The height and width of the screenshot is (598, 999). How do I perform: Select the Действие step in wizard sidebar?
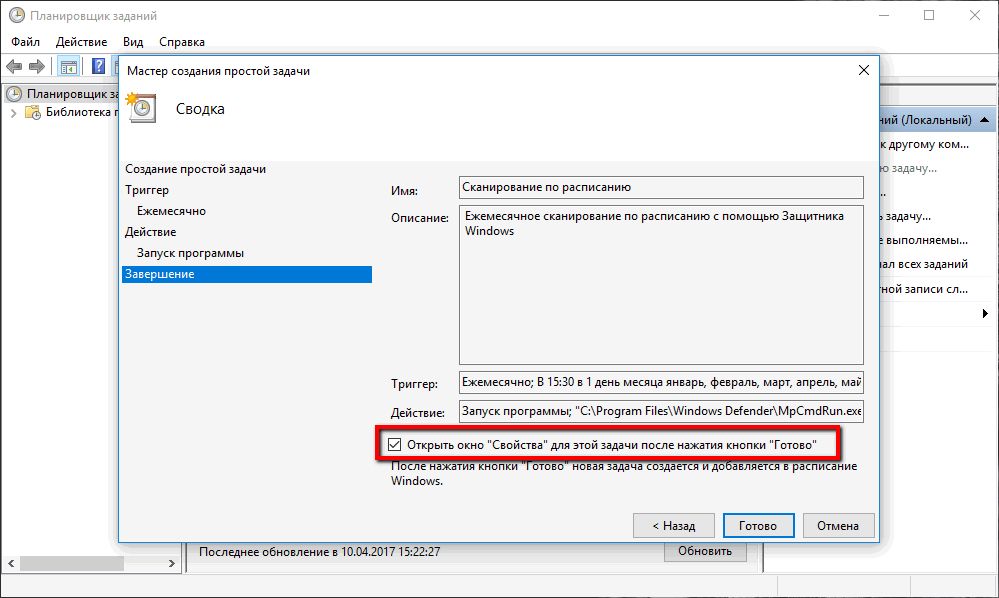[151, 232]
